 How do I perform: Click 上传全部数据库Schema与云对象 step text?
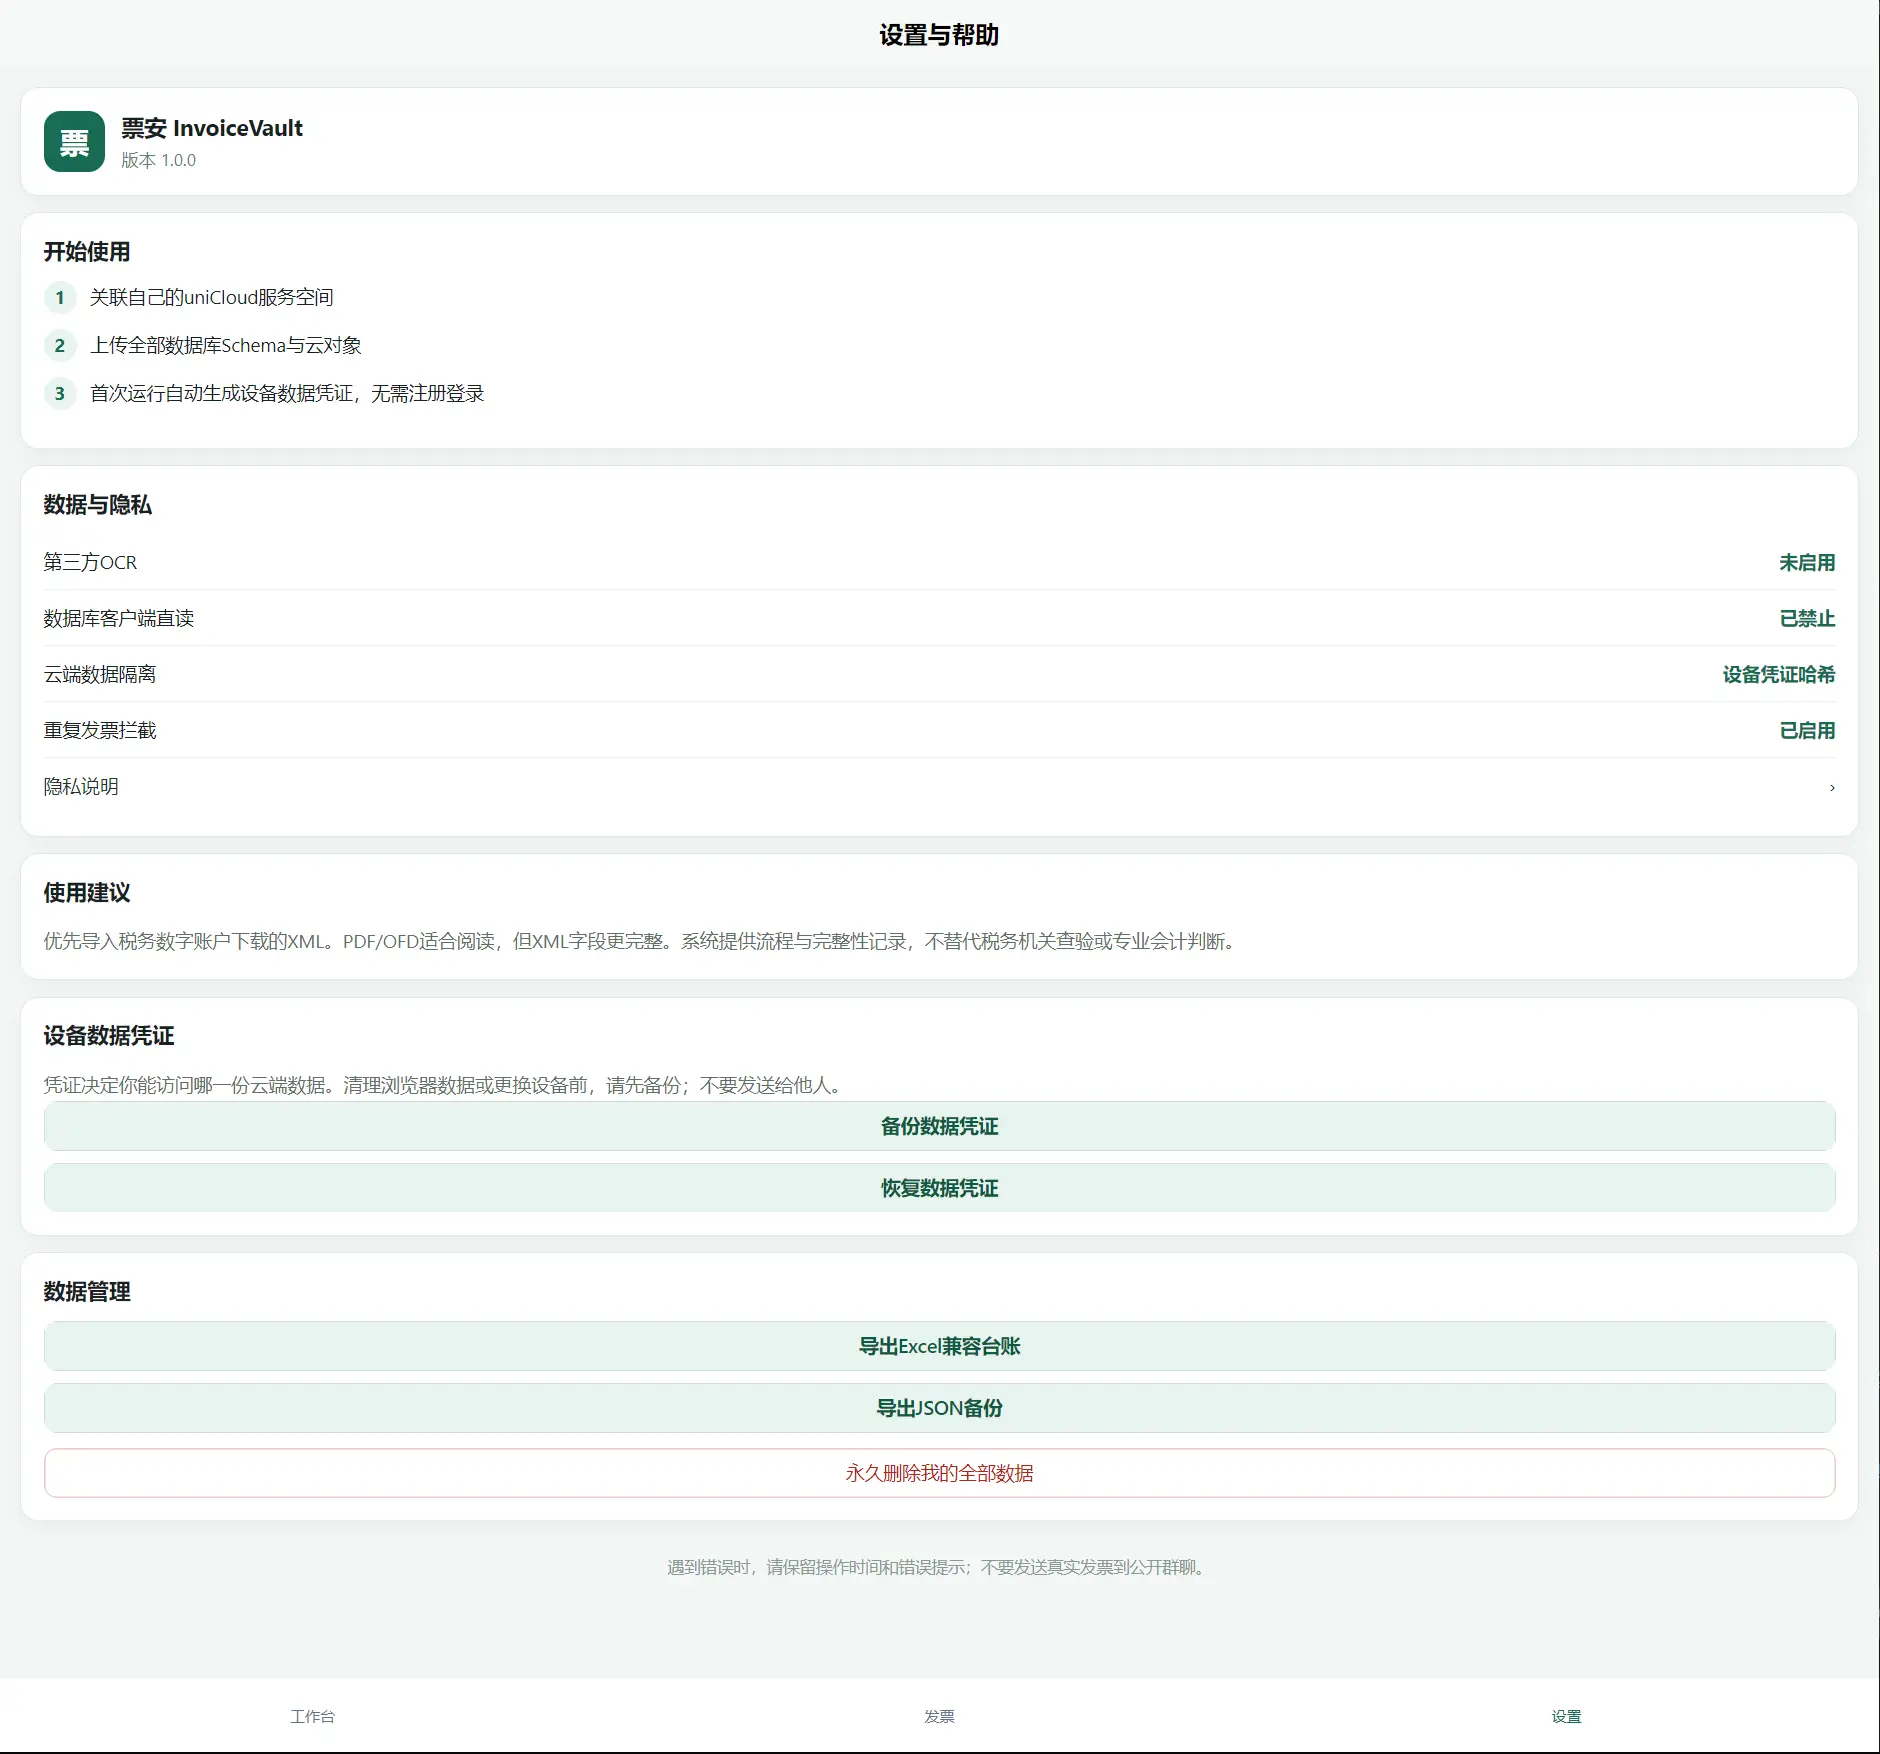tap(226, 345)
